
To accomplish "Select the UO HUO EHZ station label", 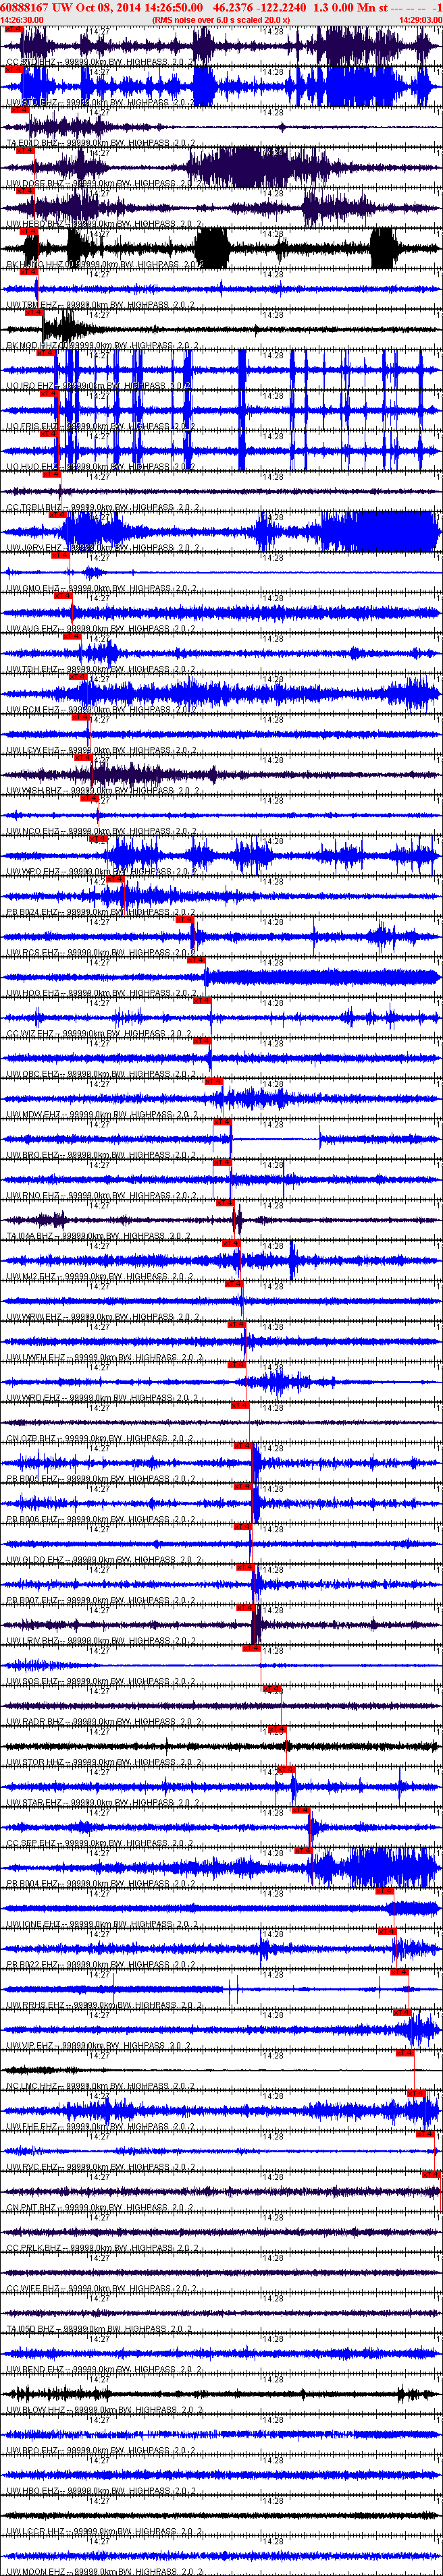I will pyautogui.click(x=100, y=467).
